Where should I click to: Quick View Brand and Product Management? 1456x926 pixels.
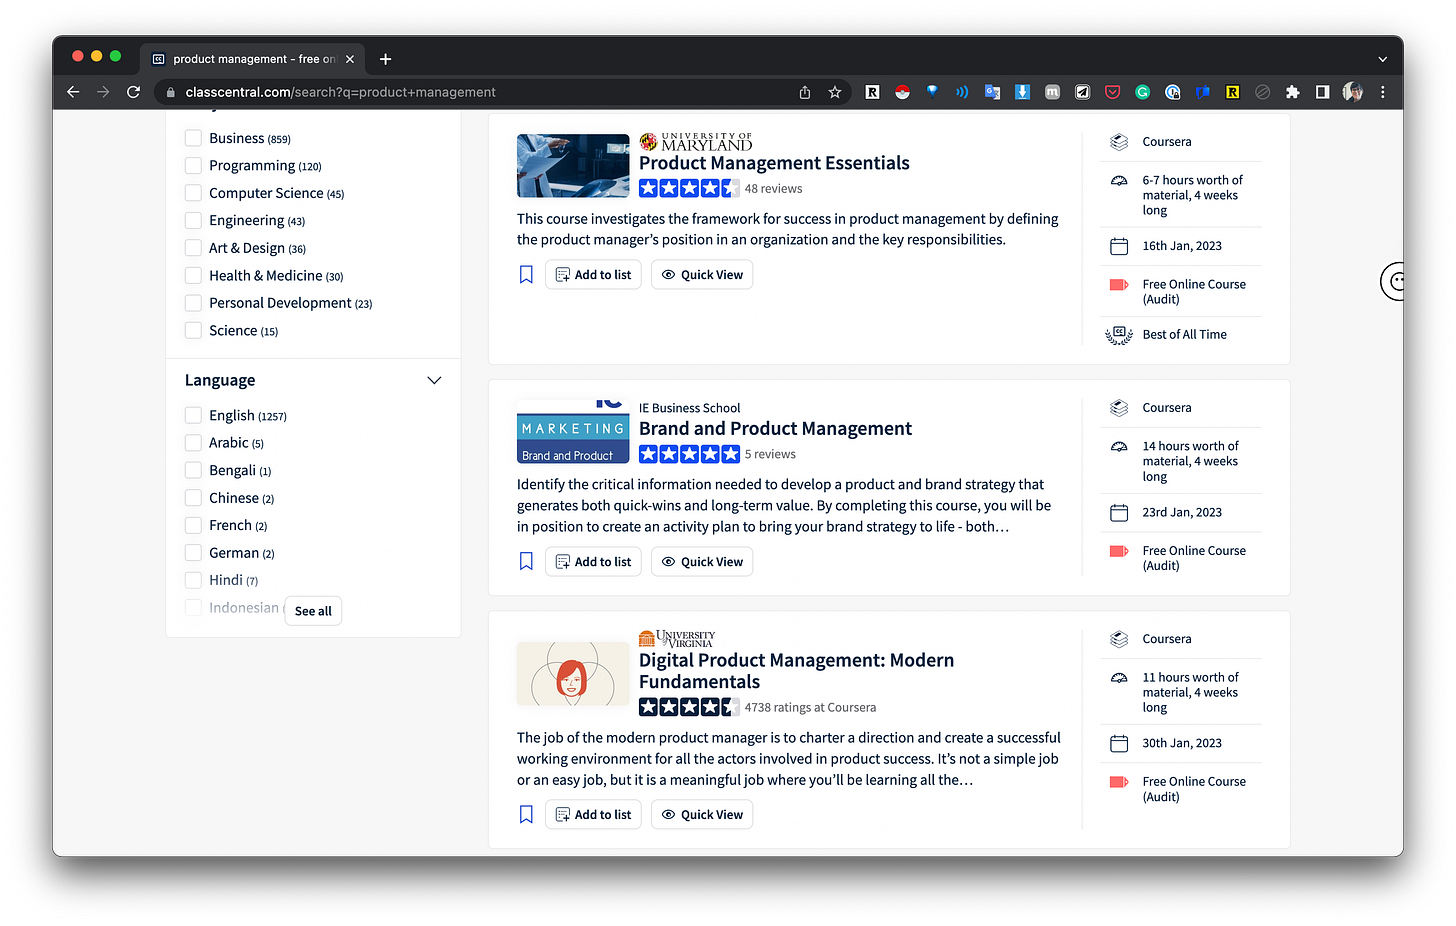pos(702,562)
